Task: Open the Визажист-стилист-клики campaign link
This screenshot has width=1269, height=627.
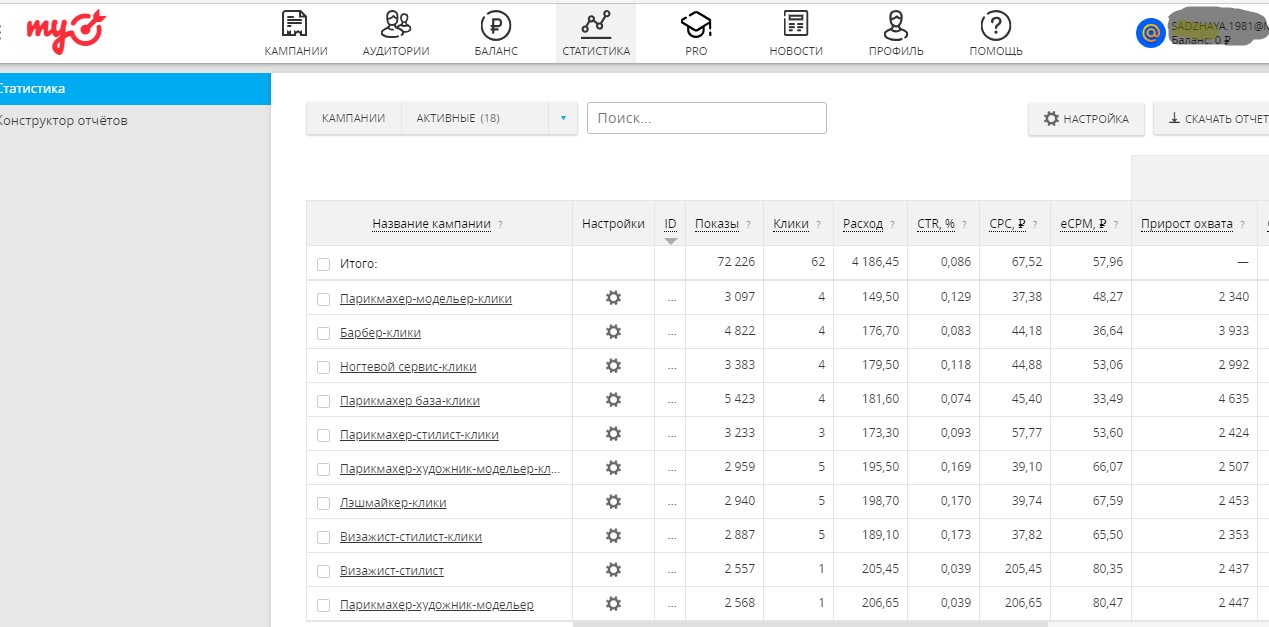Action: coord(410,537)
